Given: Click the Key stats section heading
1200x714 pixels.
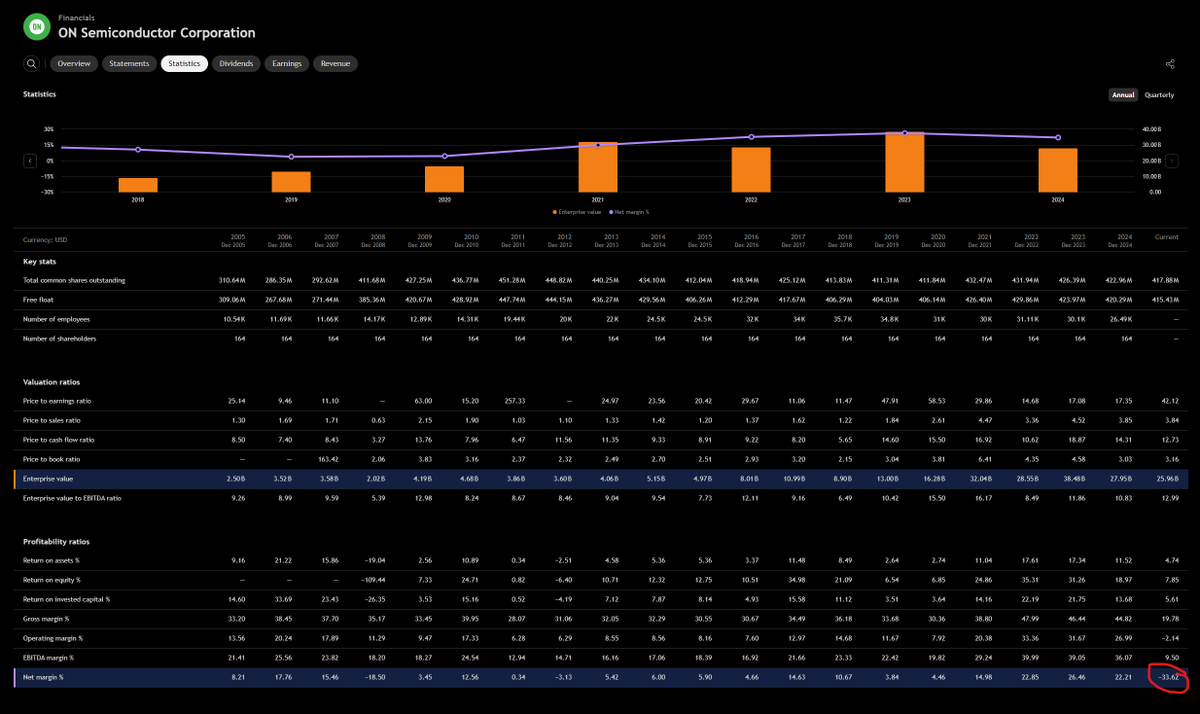Looking at the screenshot, I should pyautogui.click(x=39, y=261).
